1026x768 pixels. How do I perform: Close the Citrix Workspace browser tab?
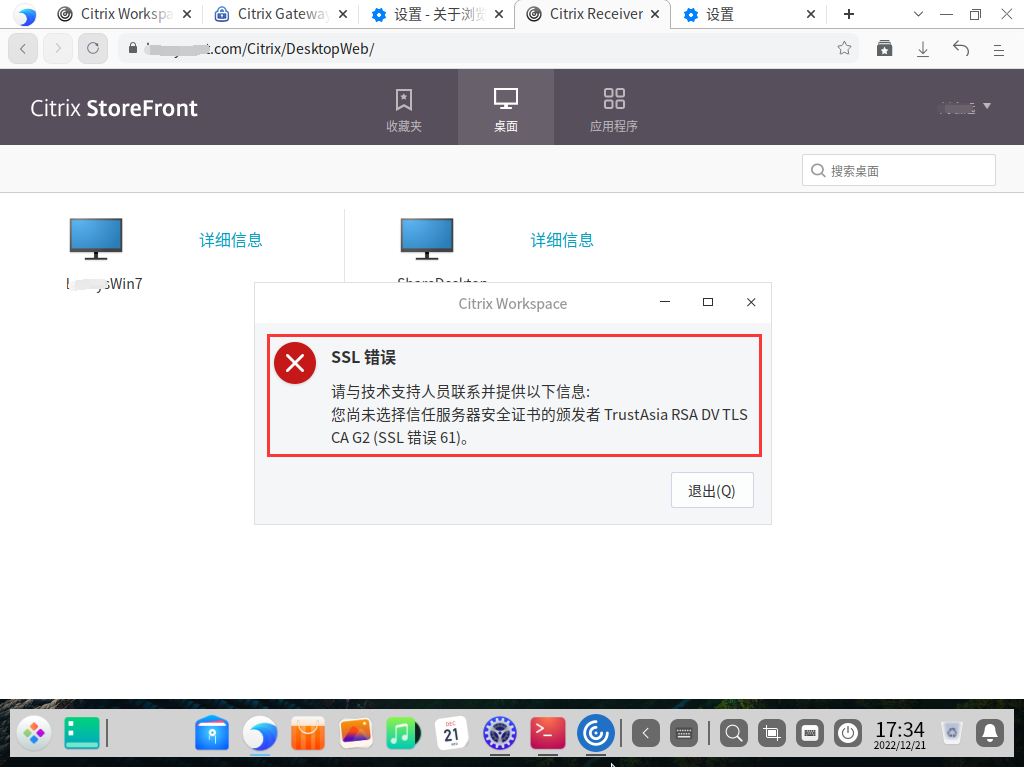point(187,14)
